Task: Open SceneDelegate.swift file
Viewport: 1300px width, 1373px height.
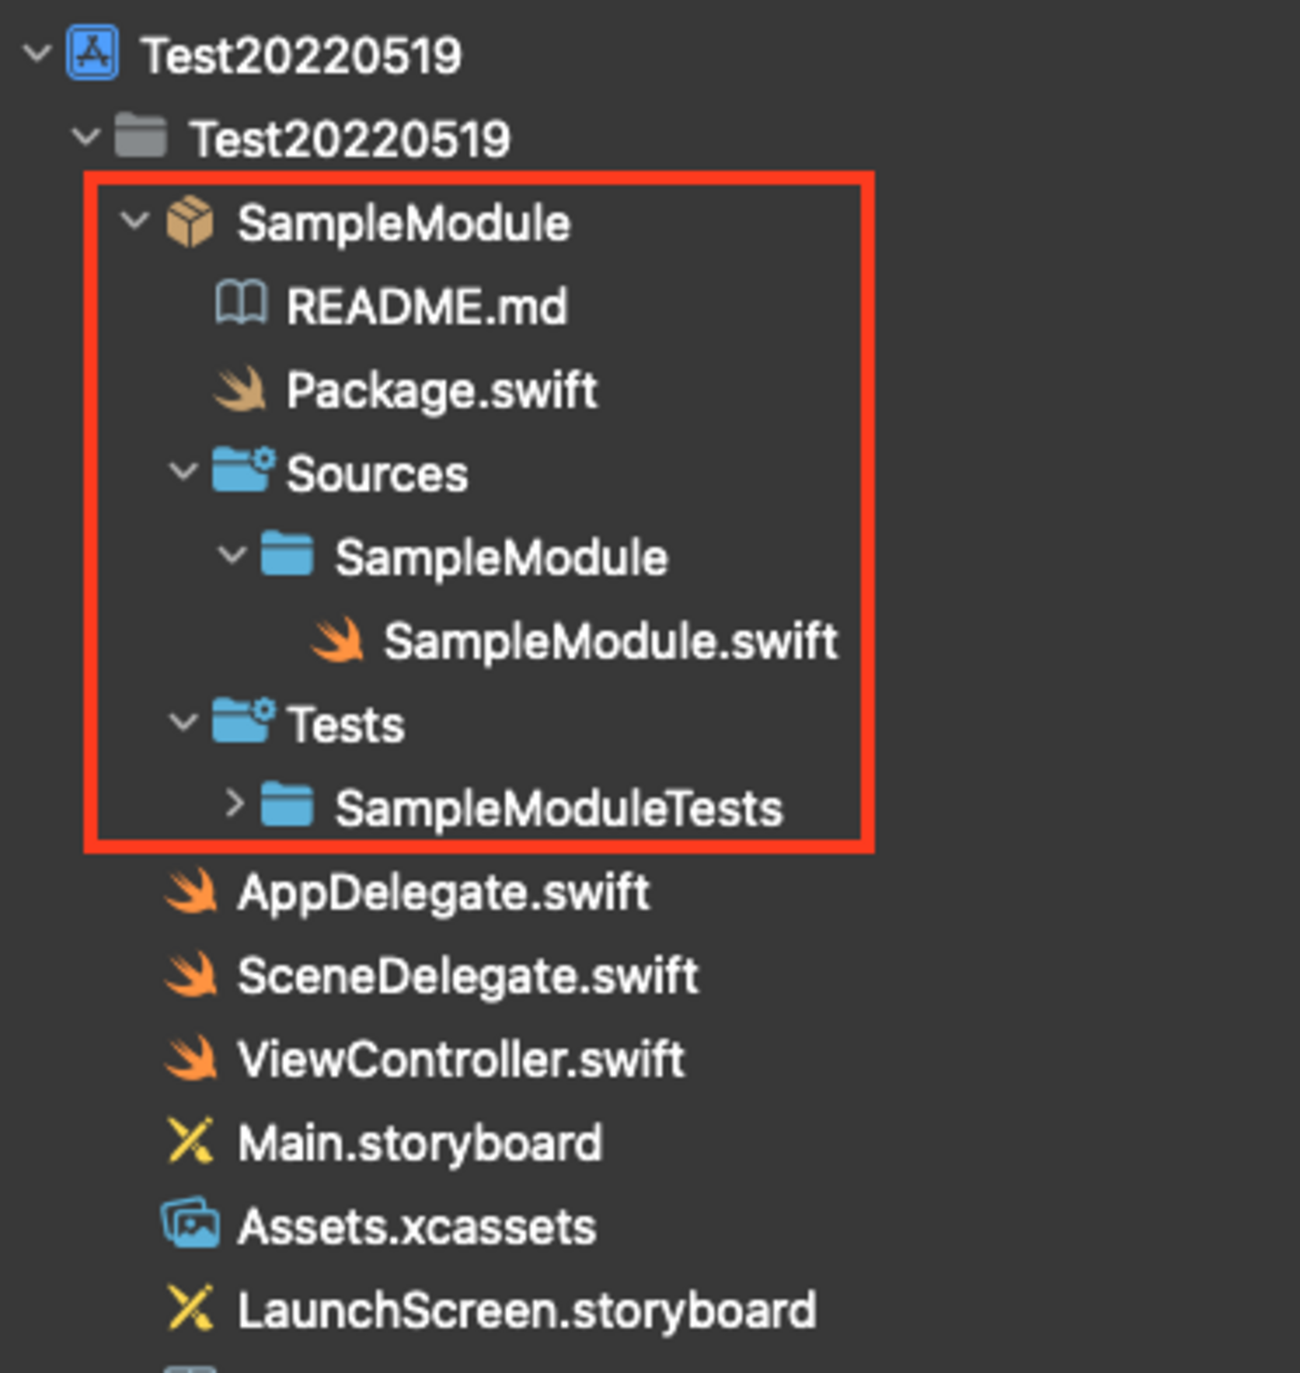Action: click(467, 976)
